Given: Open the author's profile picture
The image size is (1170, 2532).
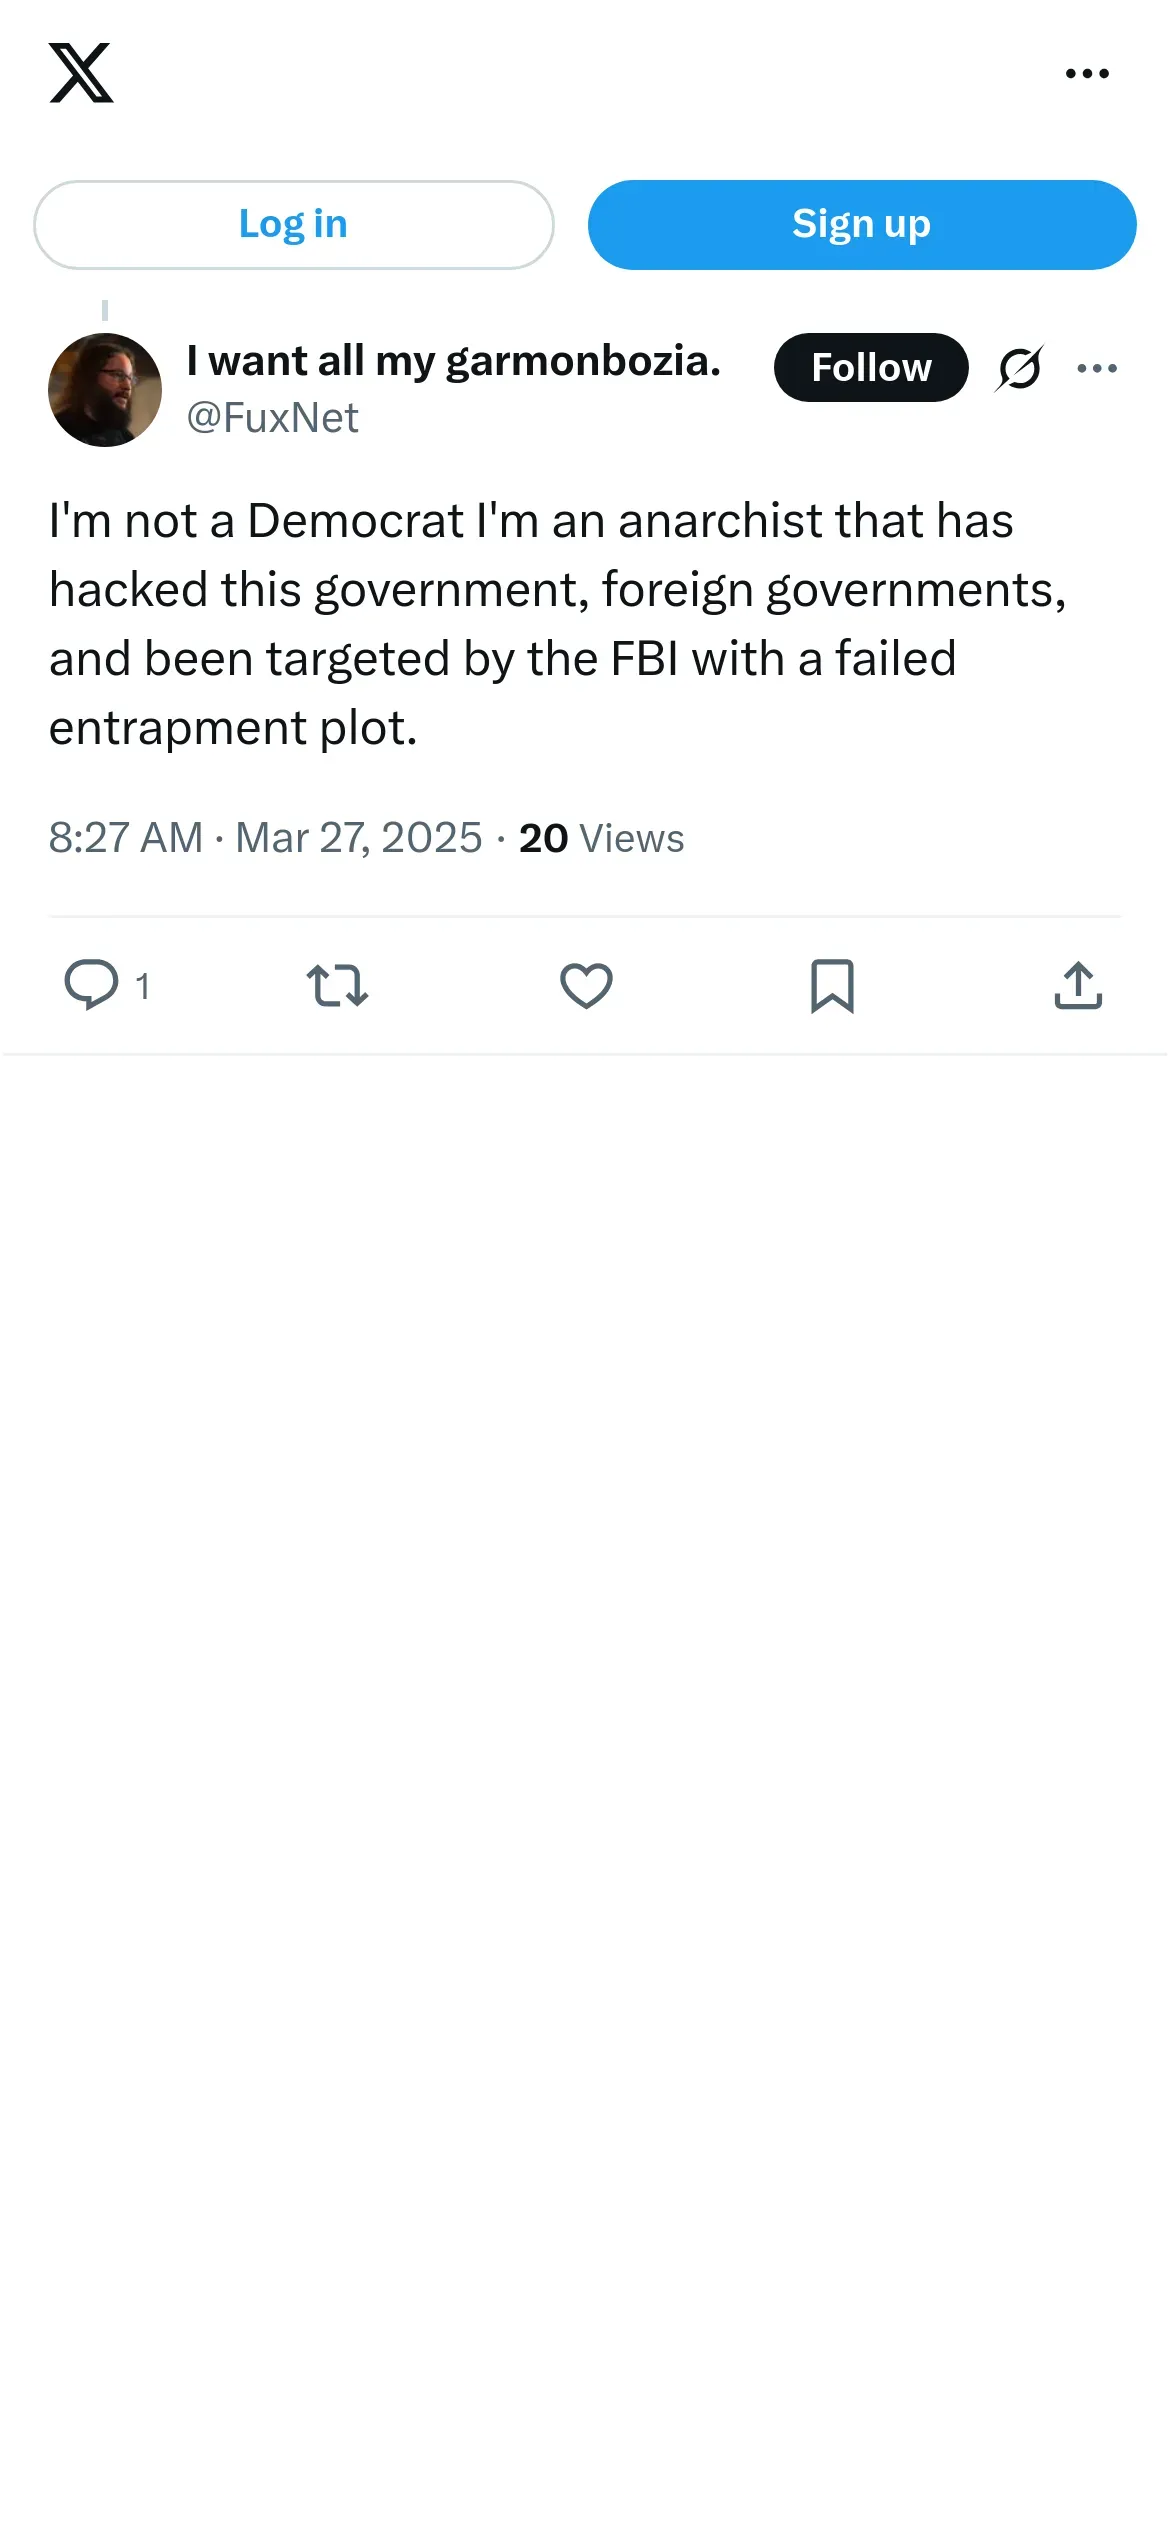Looking at the screenshot, I should 105,390.
